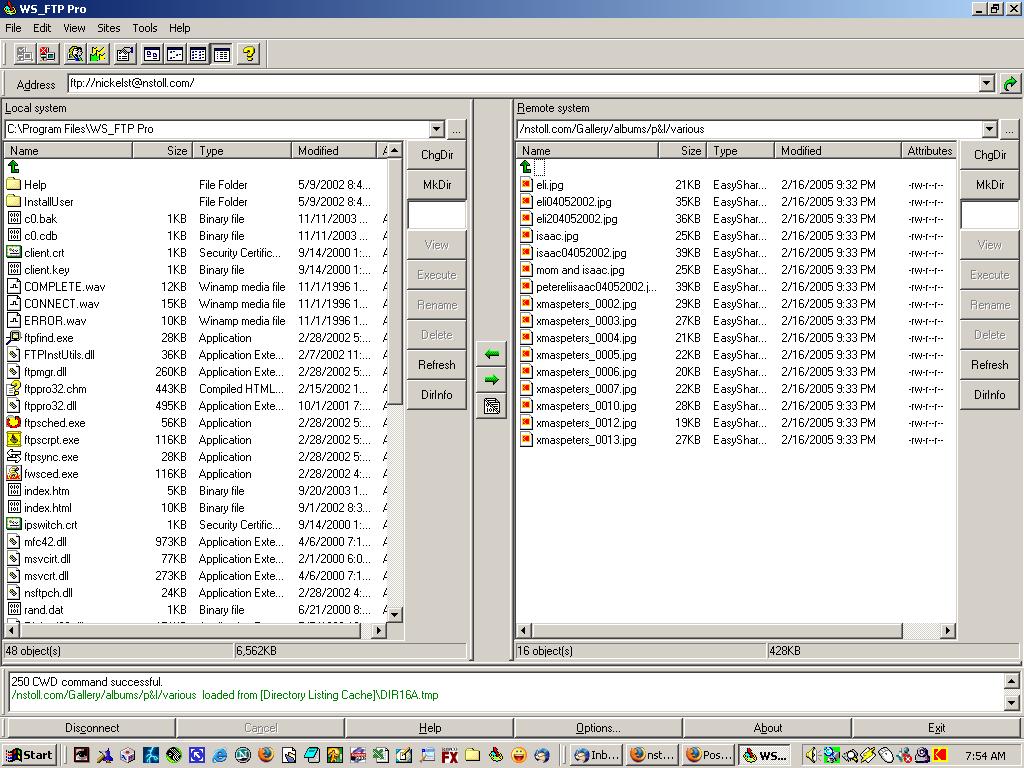Open the Find/search person toolbar icon
The width and height of the screenshot is (1024, 768).
[75, 54]
